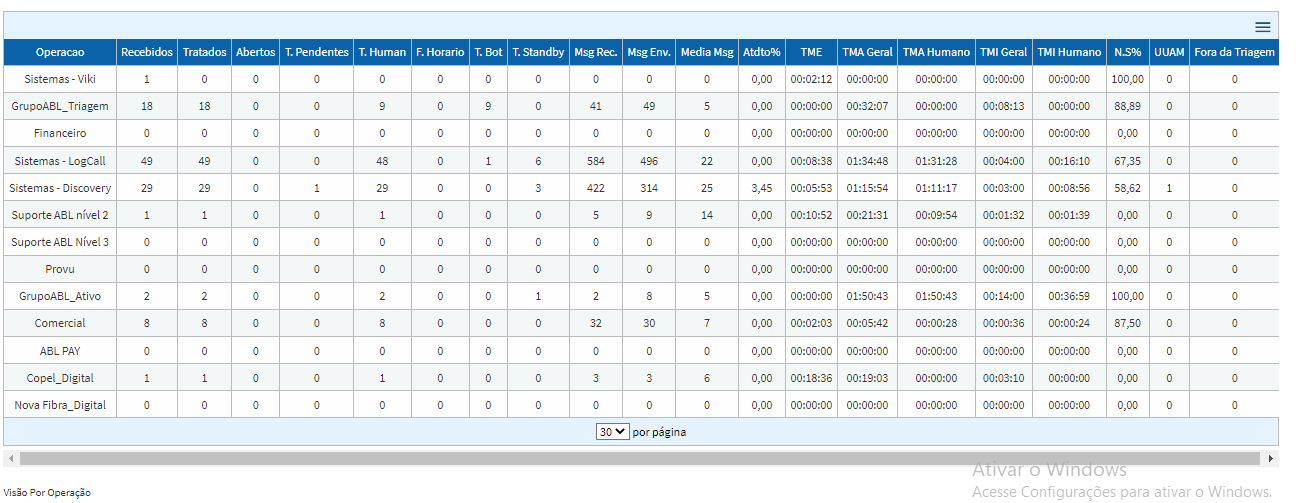Click the 00:32:07 TMA Geral value
1298x503 pixels.
coord(867,106)
